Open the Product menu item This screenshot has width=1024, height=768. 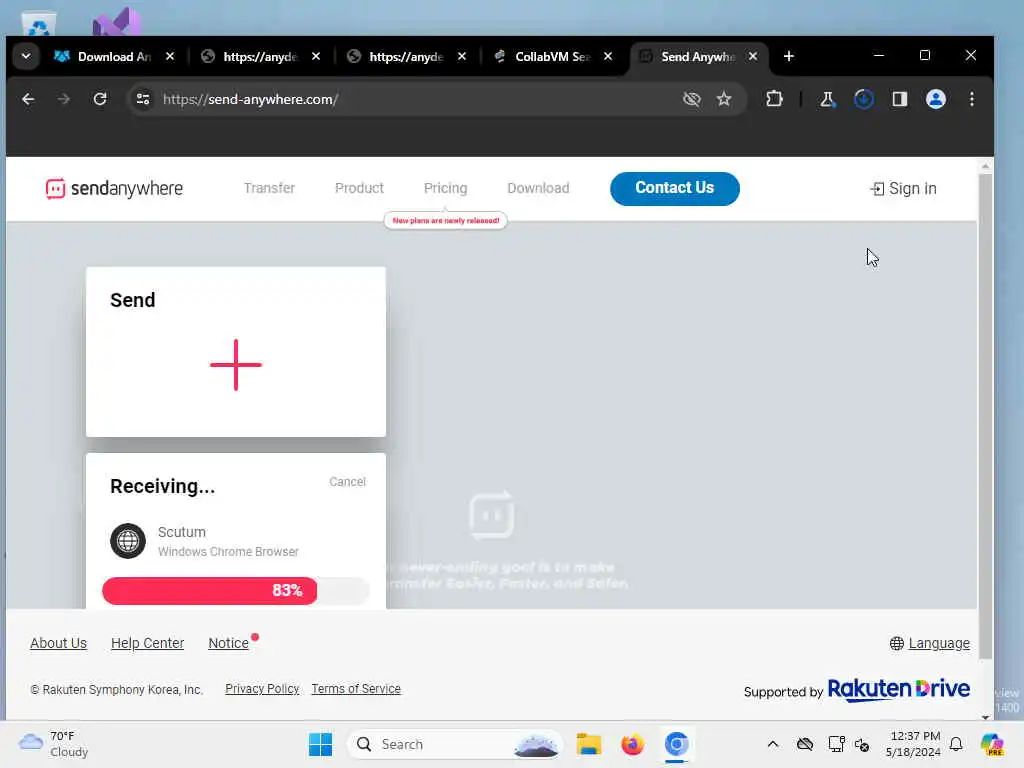(359, 188)
